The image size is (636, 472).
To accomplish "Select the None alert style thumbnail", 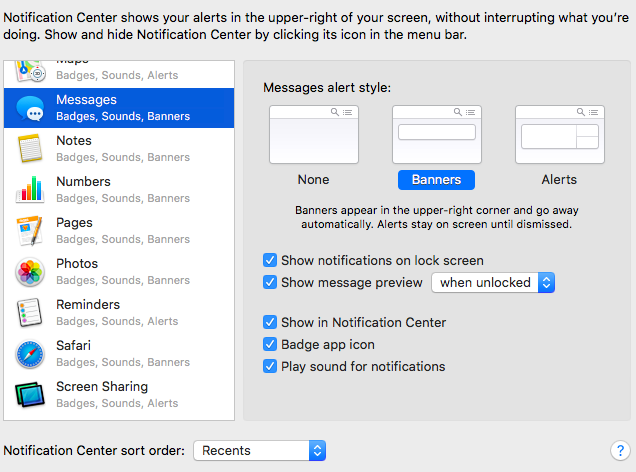I will [x=314, y=135].
